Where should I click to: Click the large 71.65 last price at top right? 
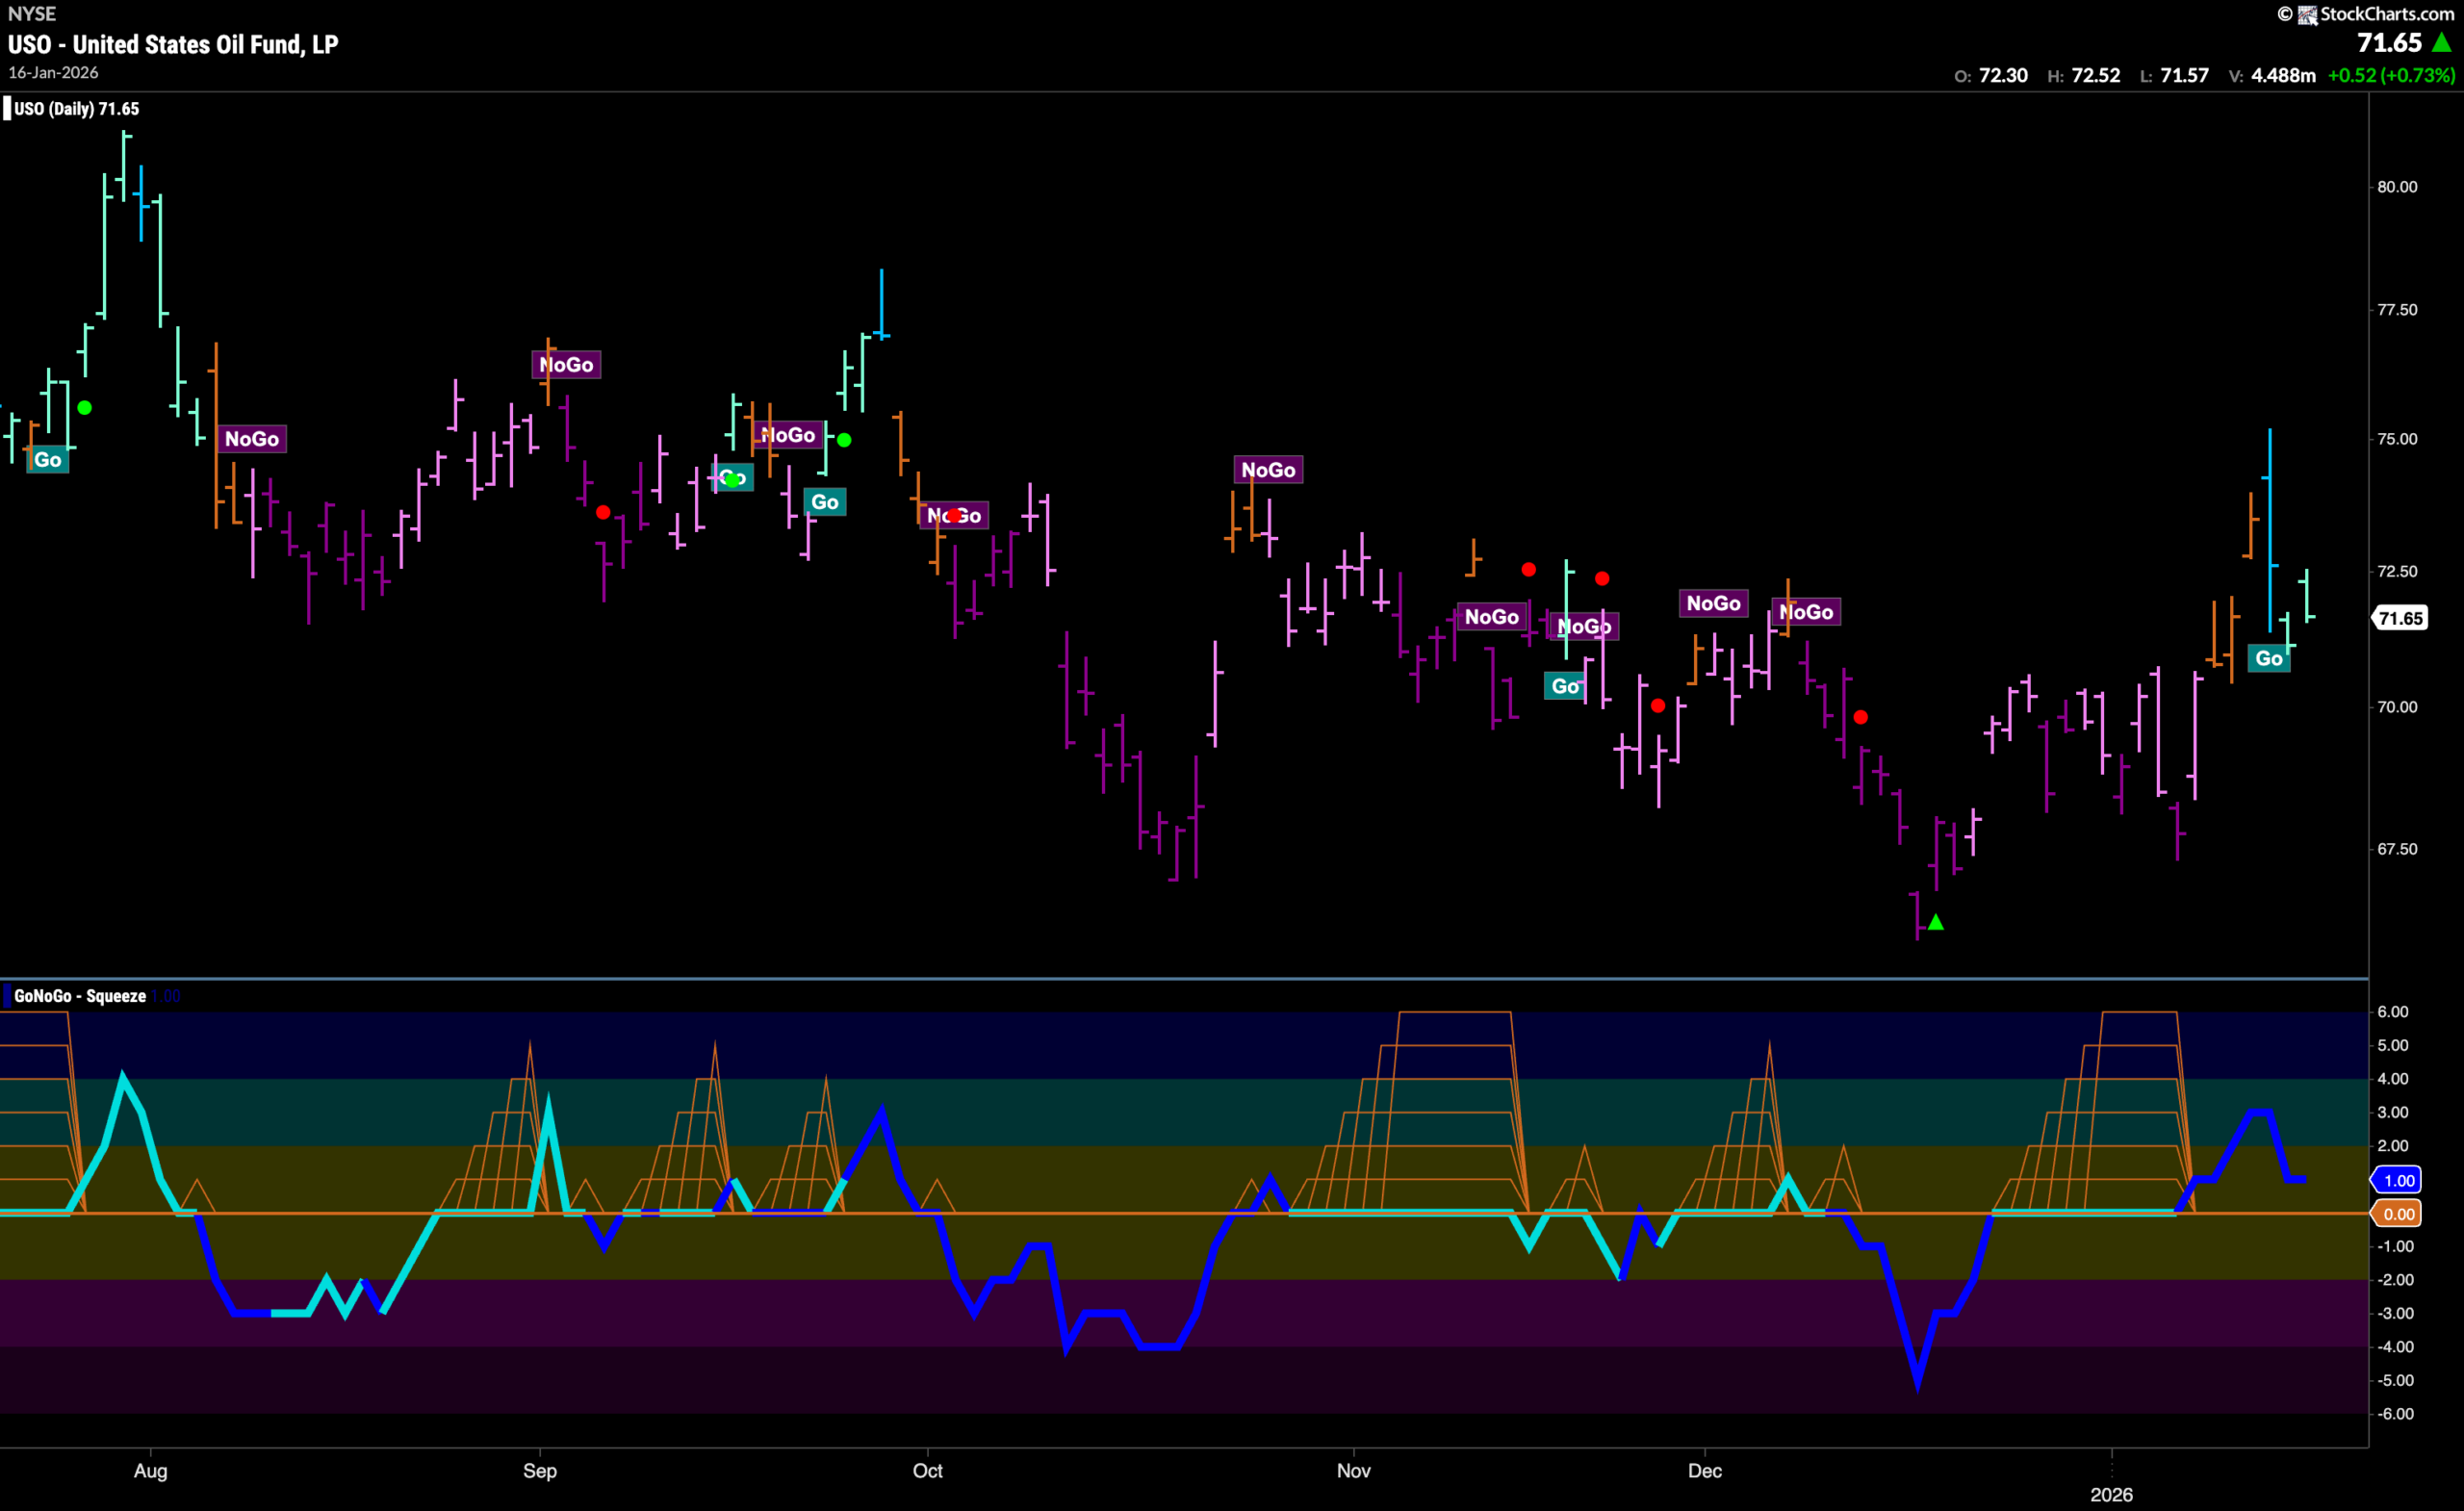(x=2389, y=43)
